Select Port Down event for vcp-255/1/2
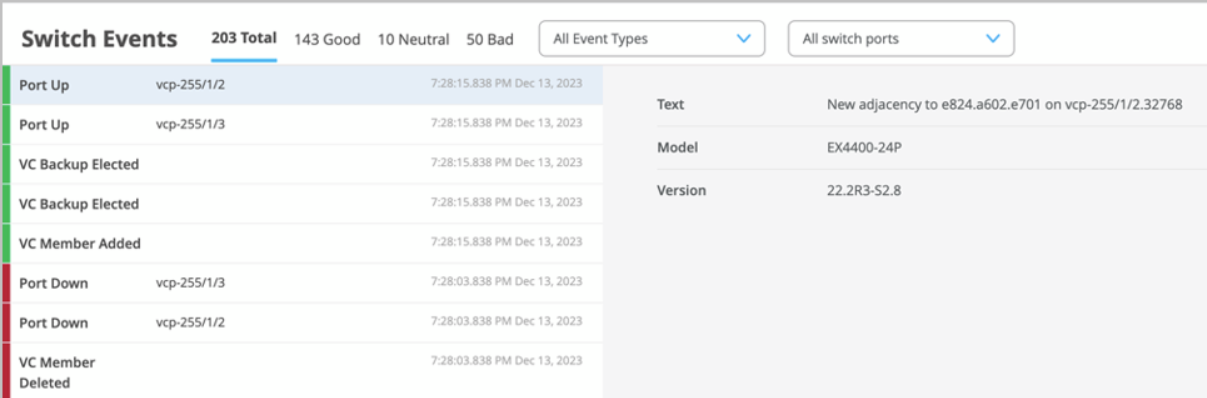The width and height of the screenshot is (1207, 398). pos(301,323)
